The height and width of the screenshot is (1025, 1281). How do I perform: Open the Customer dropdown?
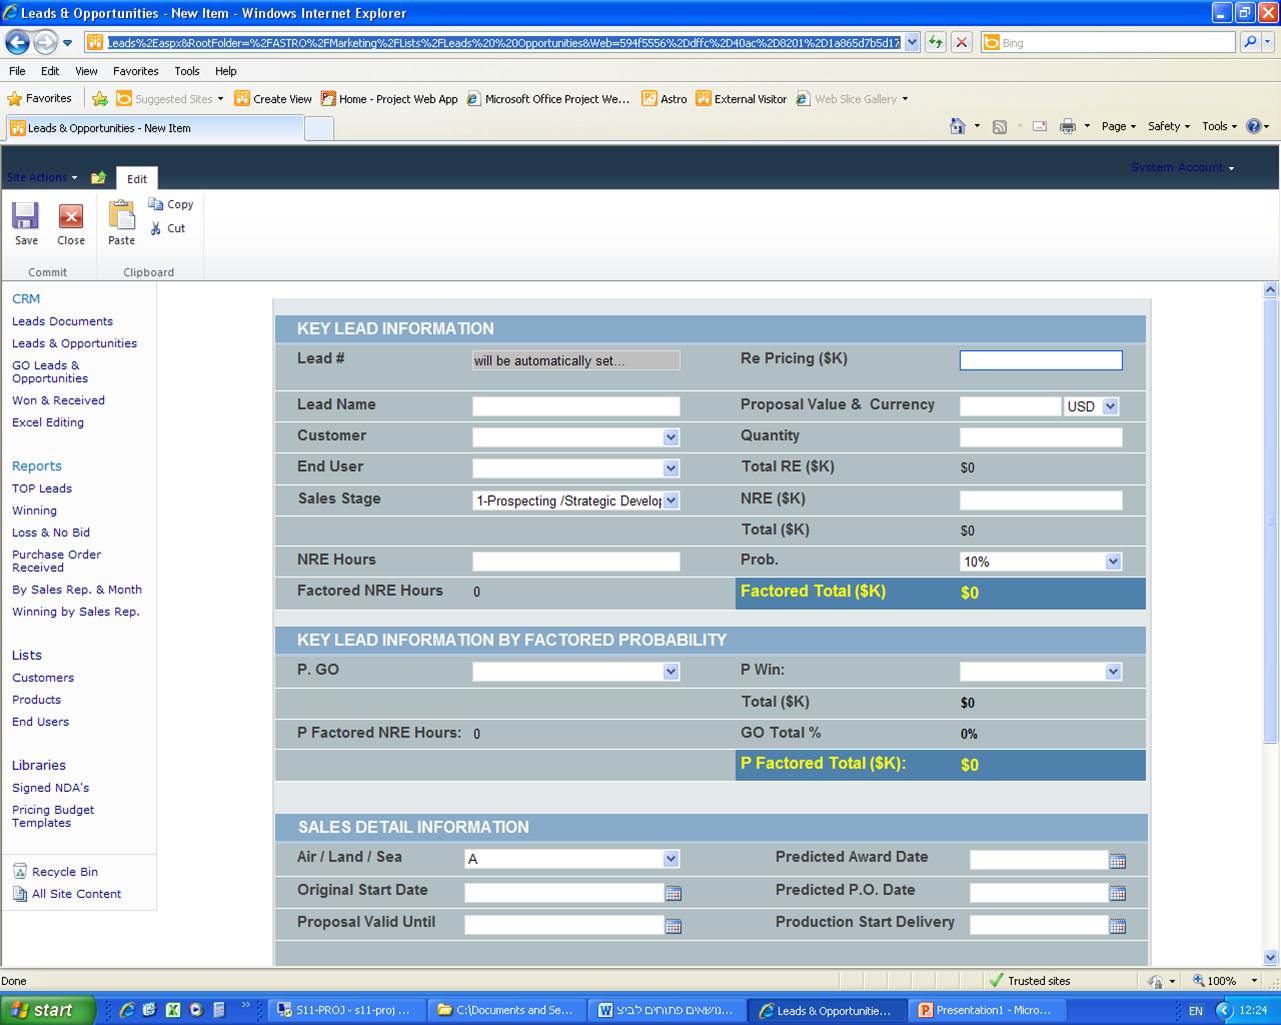(671, 437)
